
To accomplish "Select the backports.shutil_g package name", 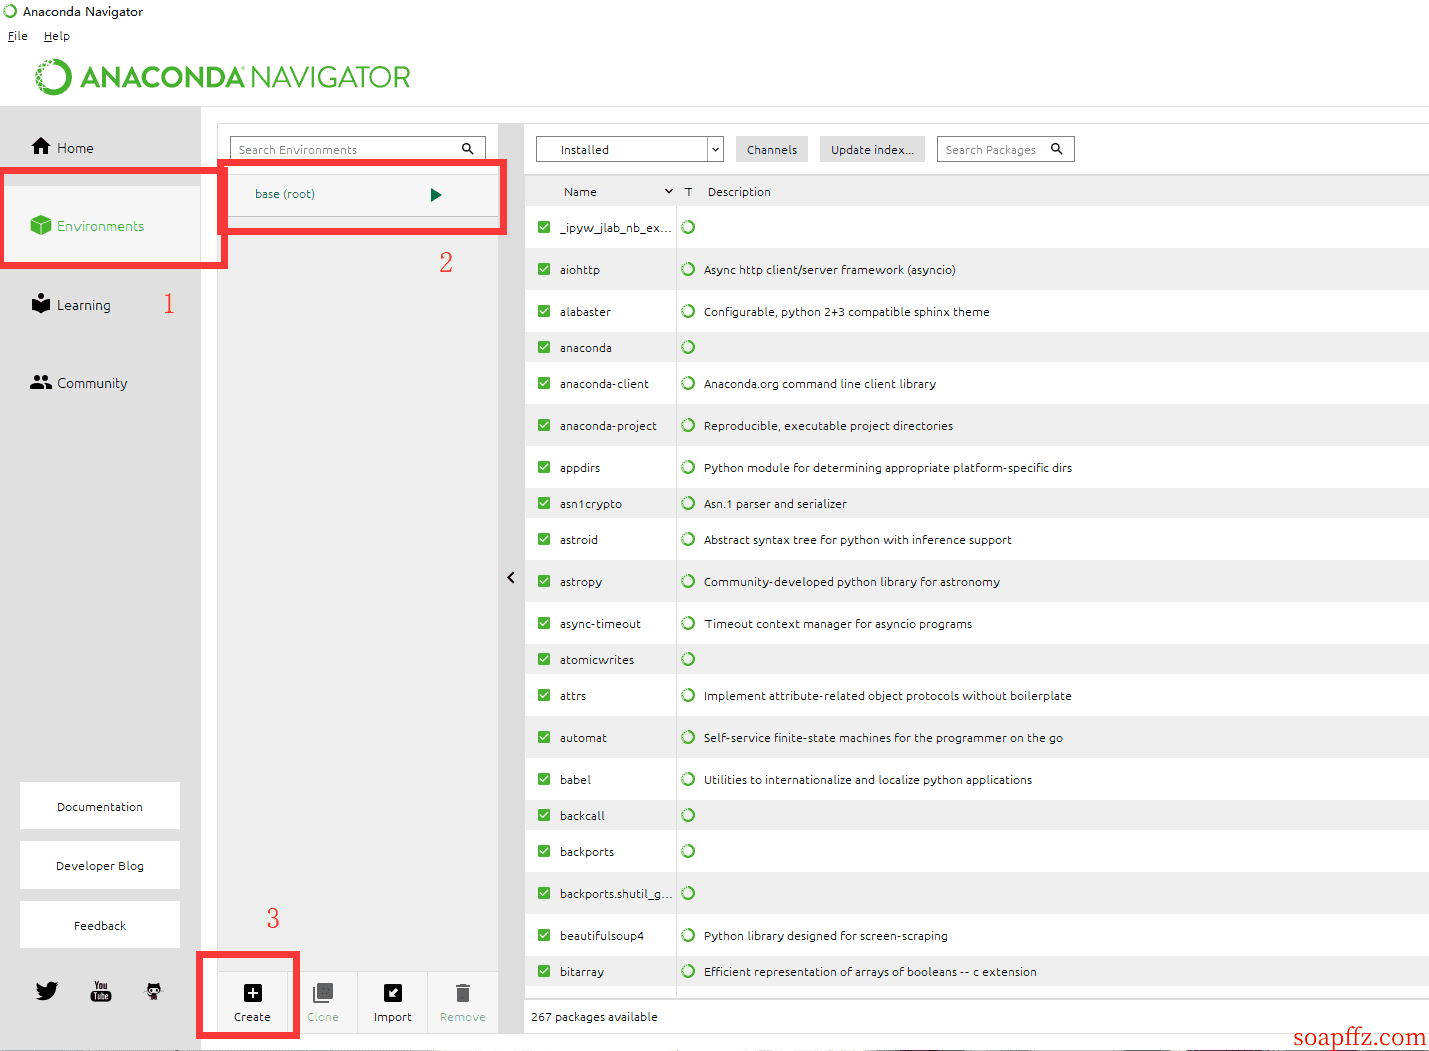I will pos(616,893).
